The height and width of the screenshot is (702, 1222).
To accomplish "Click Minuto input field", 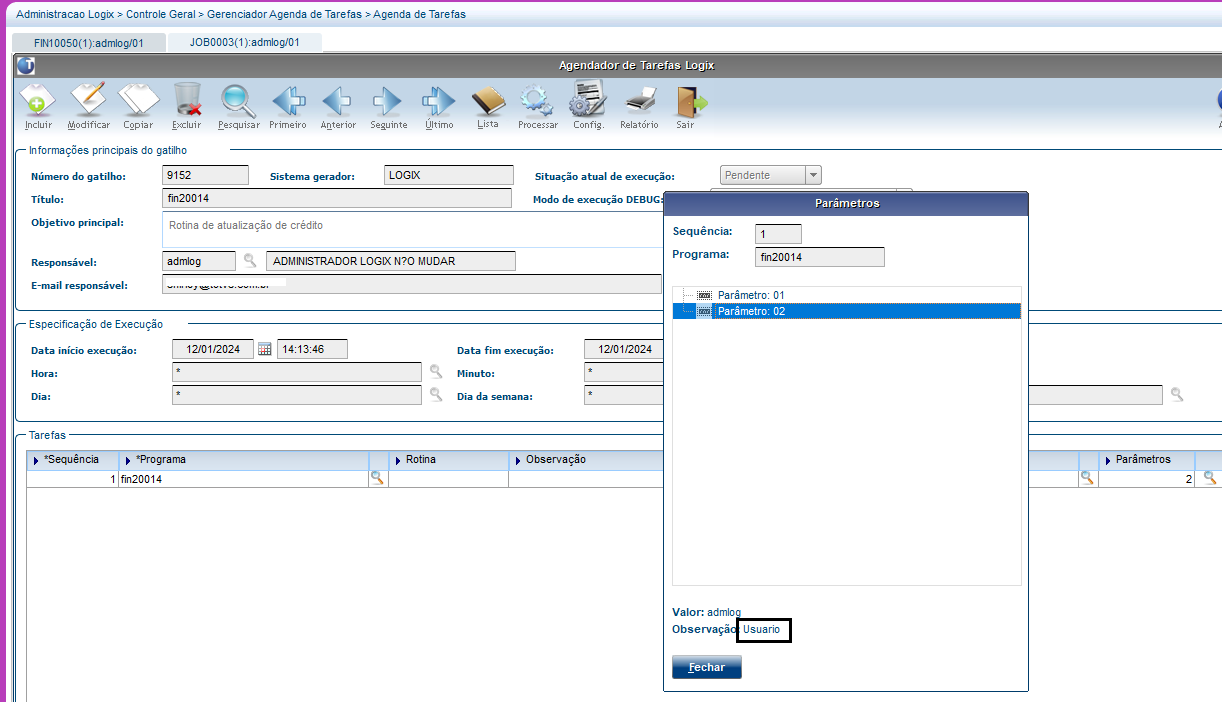I will tap(624, 372).
